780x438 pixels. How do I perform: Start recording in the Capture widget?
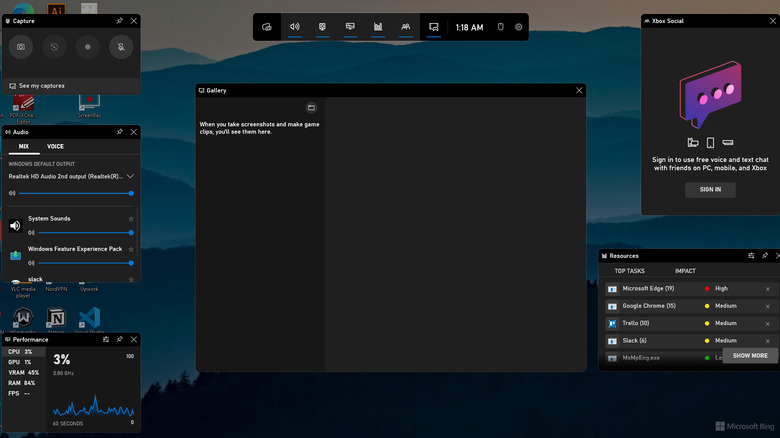(88, 47)
